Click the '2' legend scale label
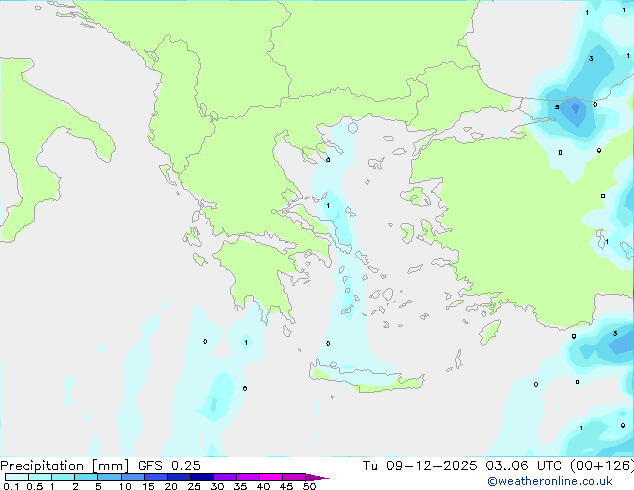The image size is (634, 490). click(75, 486)
